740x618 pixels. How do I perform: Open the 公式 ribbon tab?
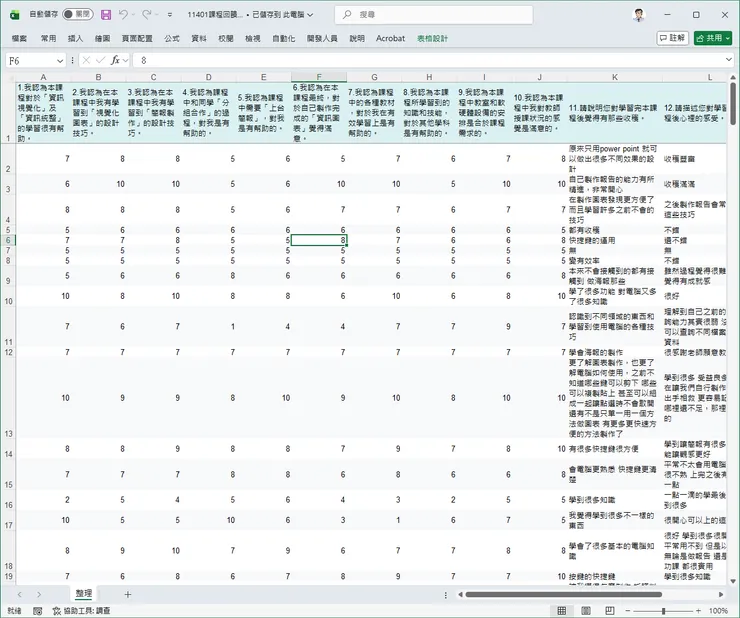(x=171, y=38)
